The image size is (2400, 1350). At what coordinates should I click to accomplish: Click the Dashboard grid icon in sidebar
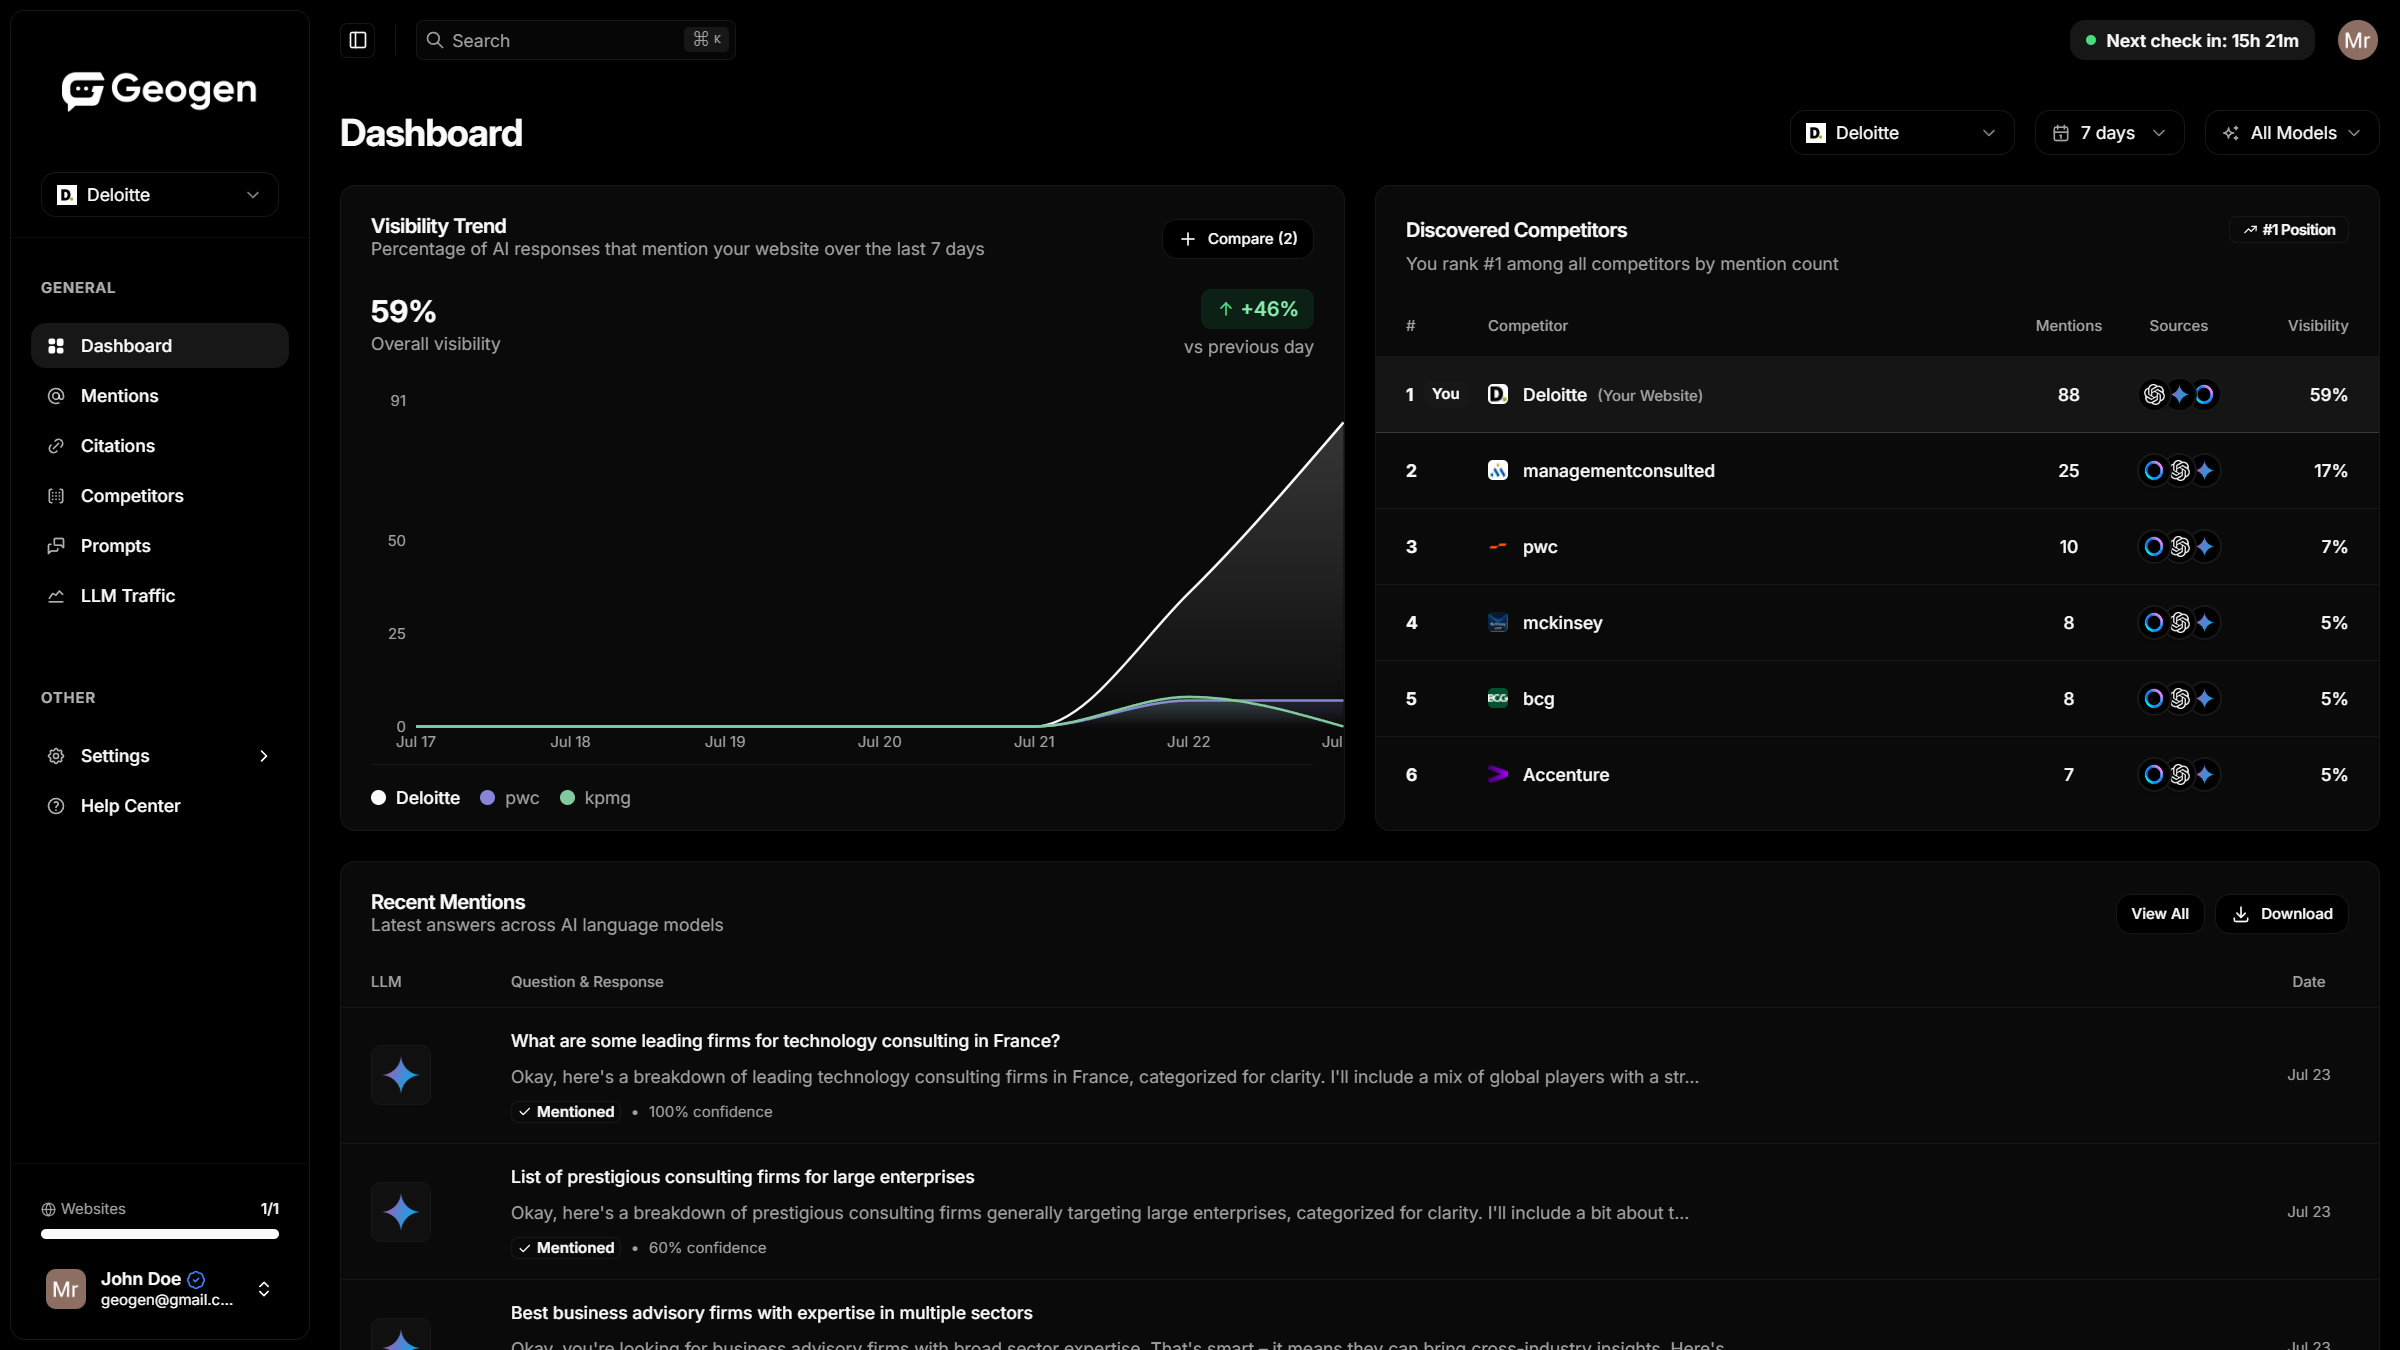[56, 346]
